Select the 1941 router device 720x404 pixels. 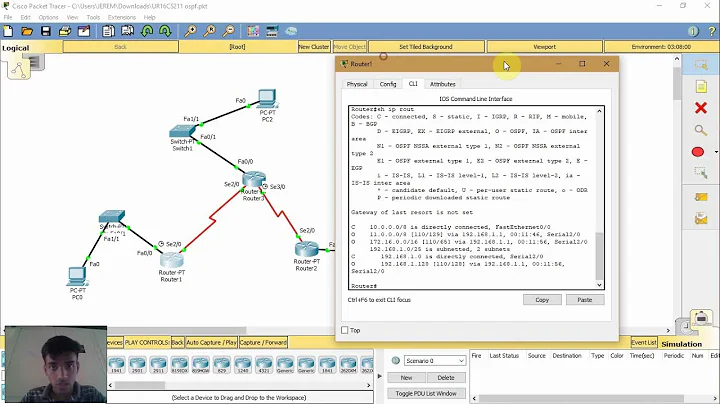tap(117, 365)
